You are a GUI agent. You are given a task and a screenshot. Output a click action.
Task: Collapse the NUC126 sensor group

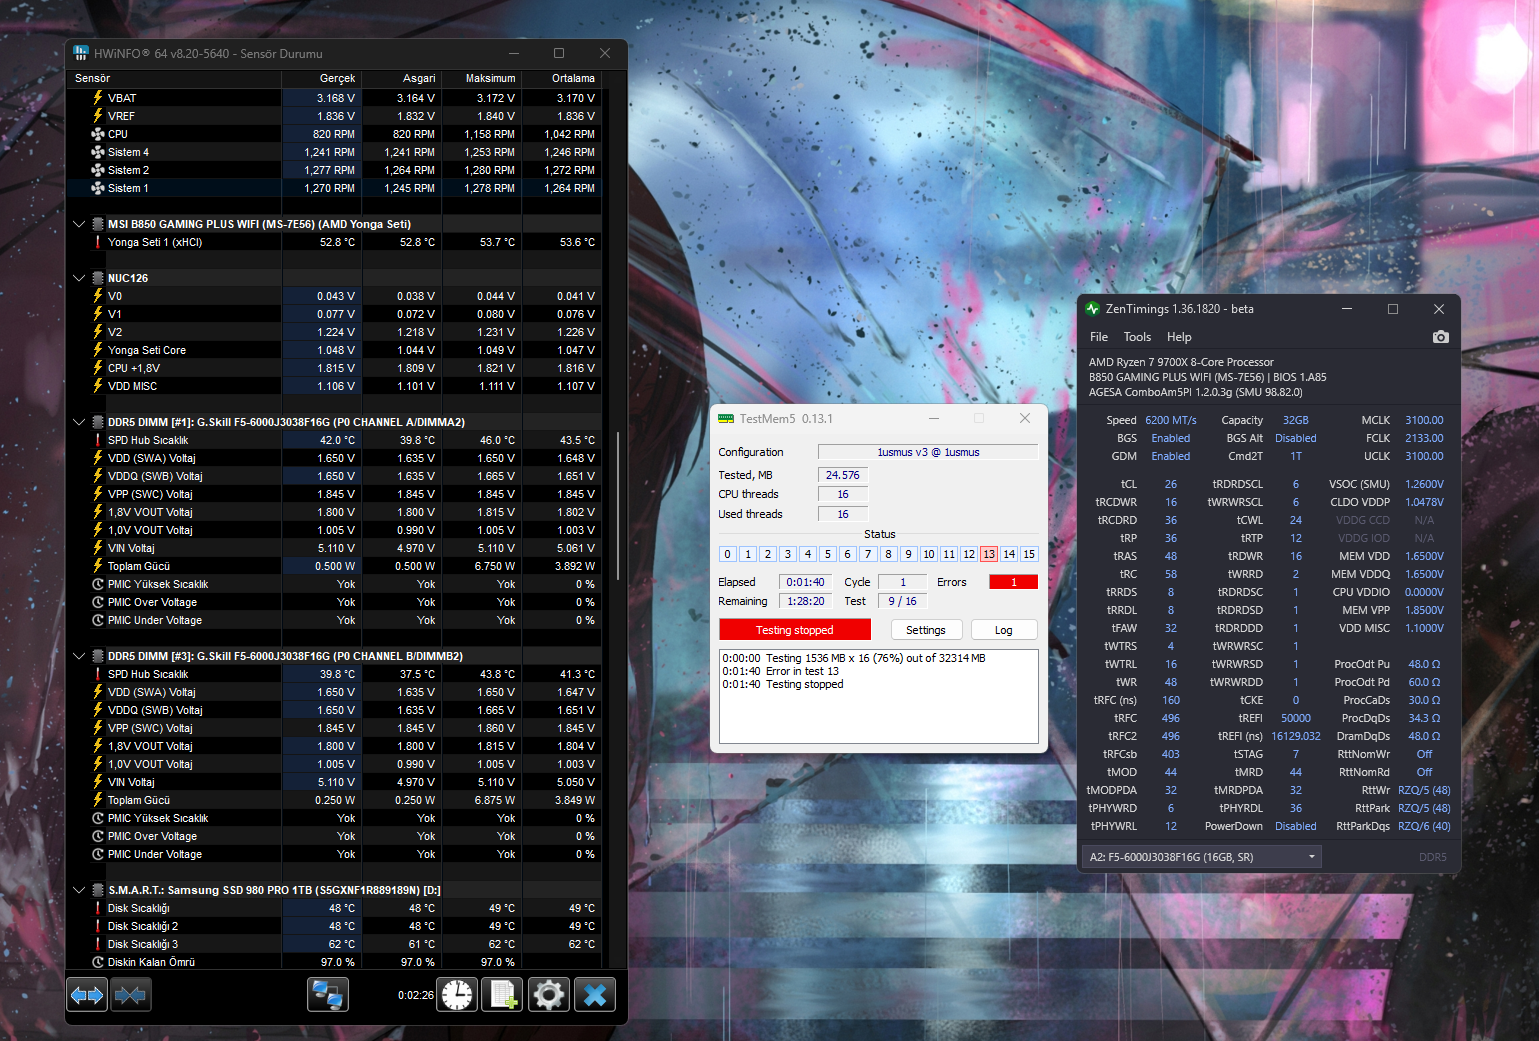(x=79, y=278)
